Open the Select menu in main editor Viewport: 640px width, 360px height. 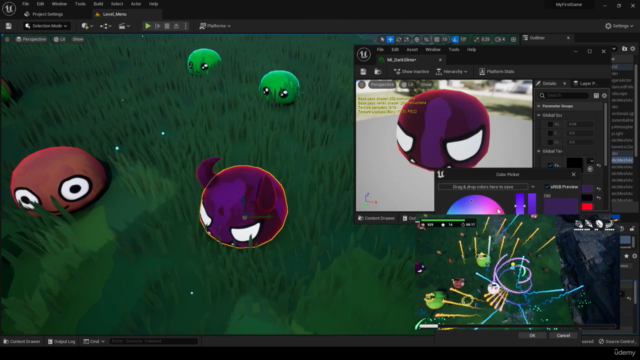pyautogui.click(x=117, y=4)
